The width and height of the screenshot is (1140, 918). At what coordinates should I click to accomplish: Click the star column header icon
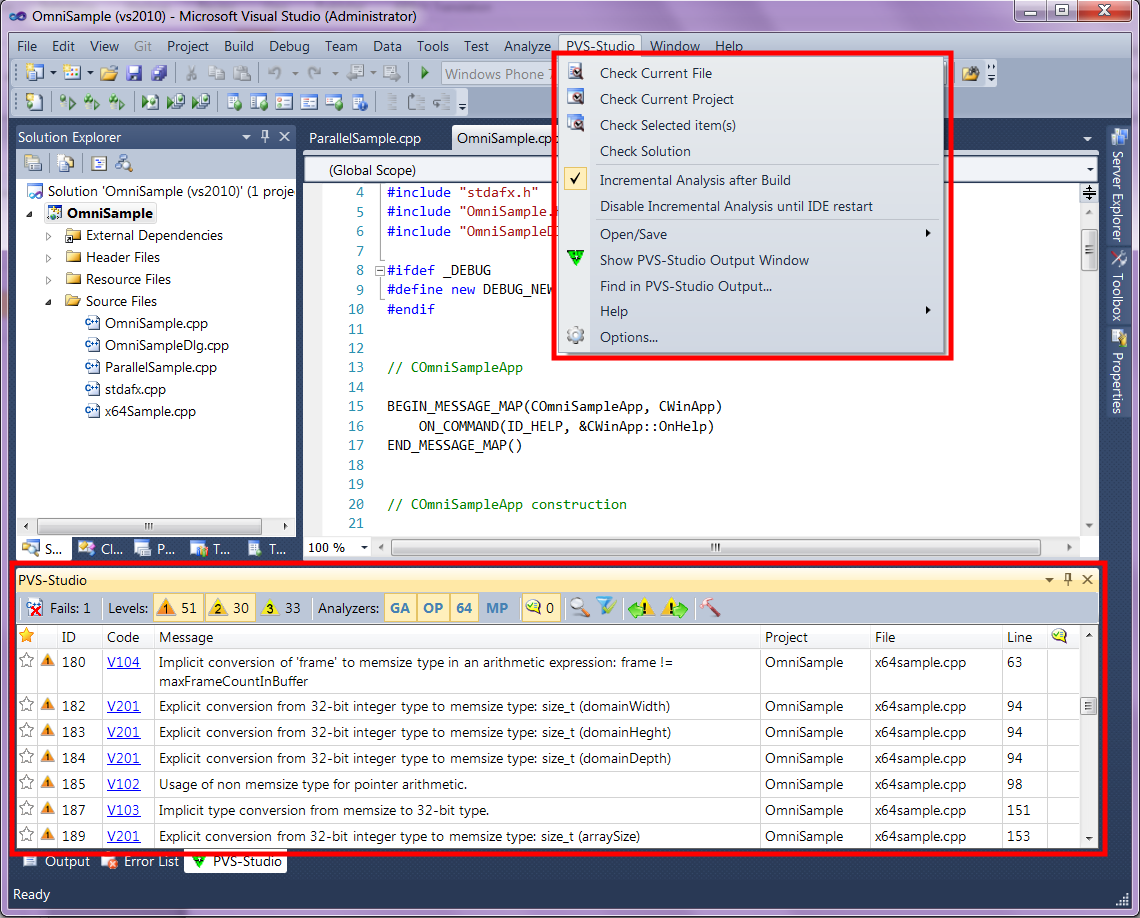pos(27,636)
